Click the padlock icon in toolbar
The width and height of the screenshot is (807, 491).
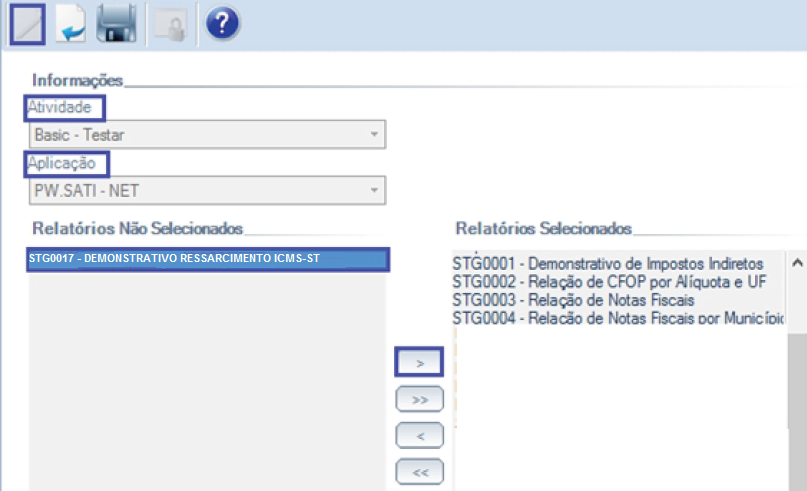coord(166,24)
